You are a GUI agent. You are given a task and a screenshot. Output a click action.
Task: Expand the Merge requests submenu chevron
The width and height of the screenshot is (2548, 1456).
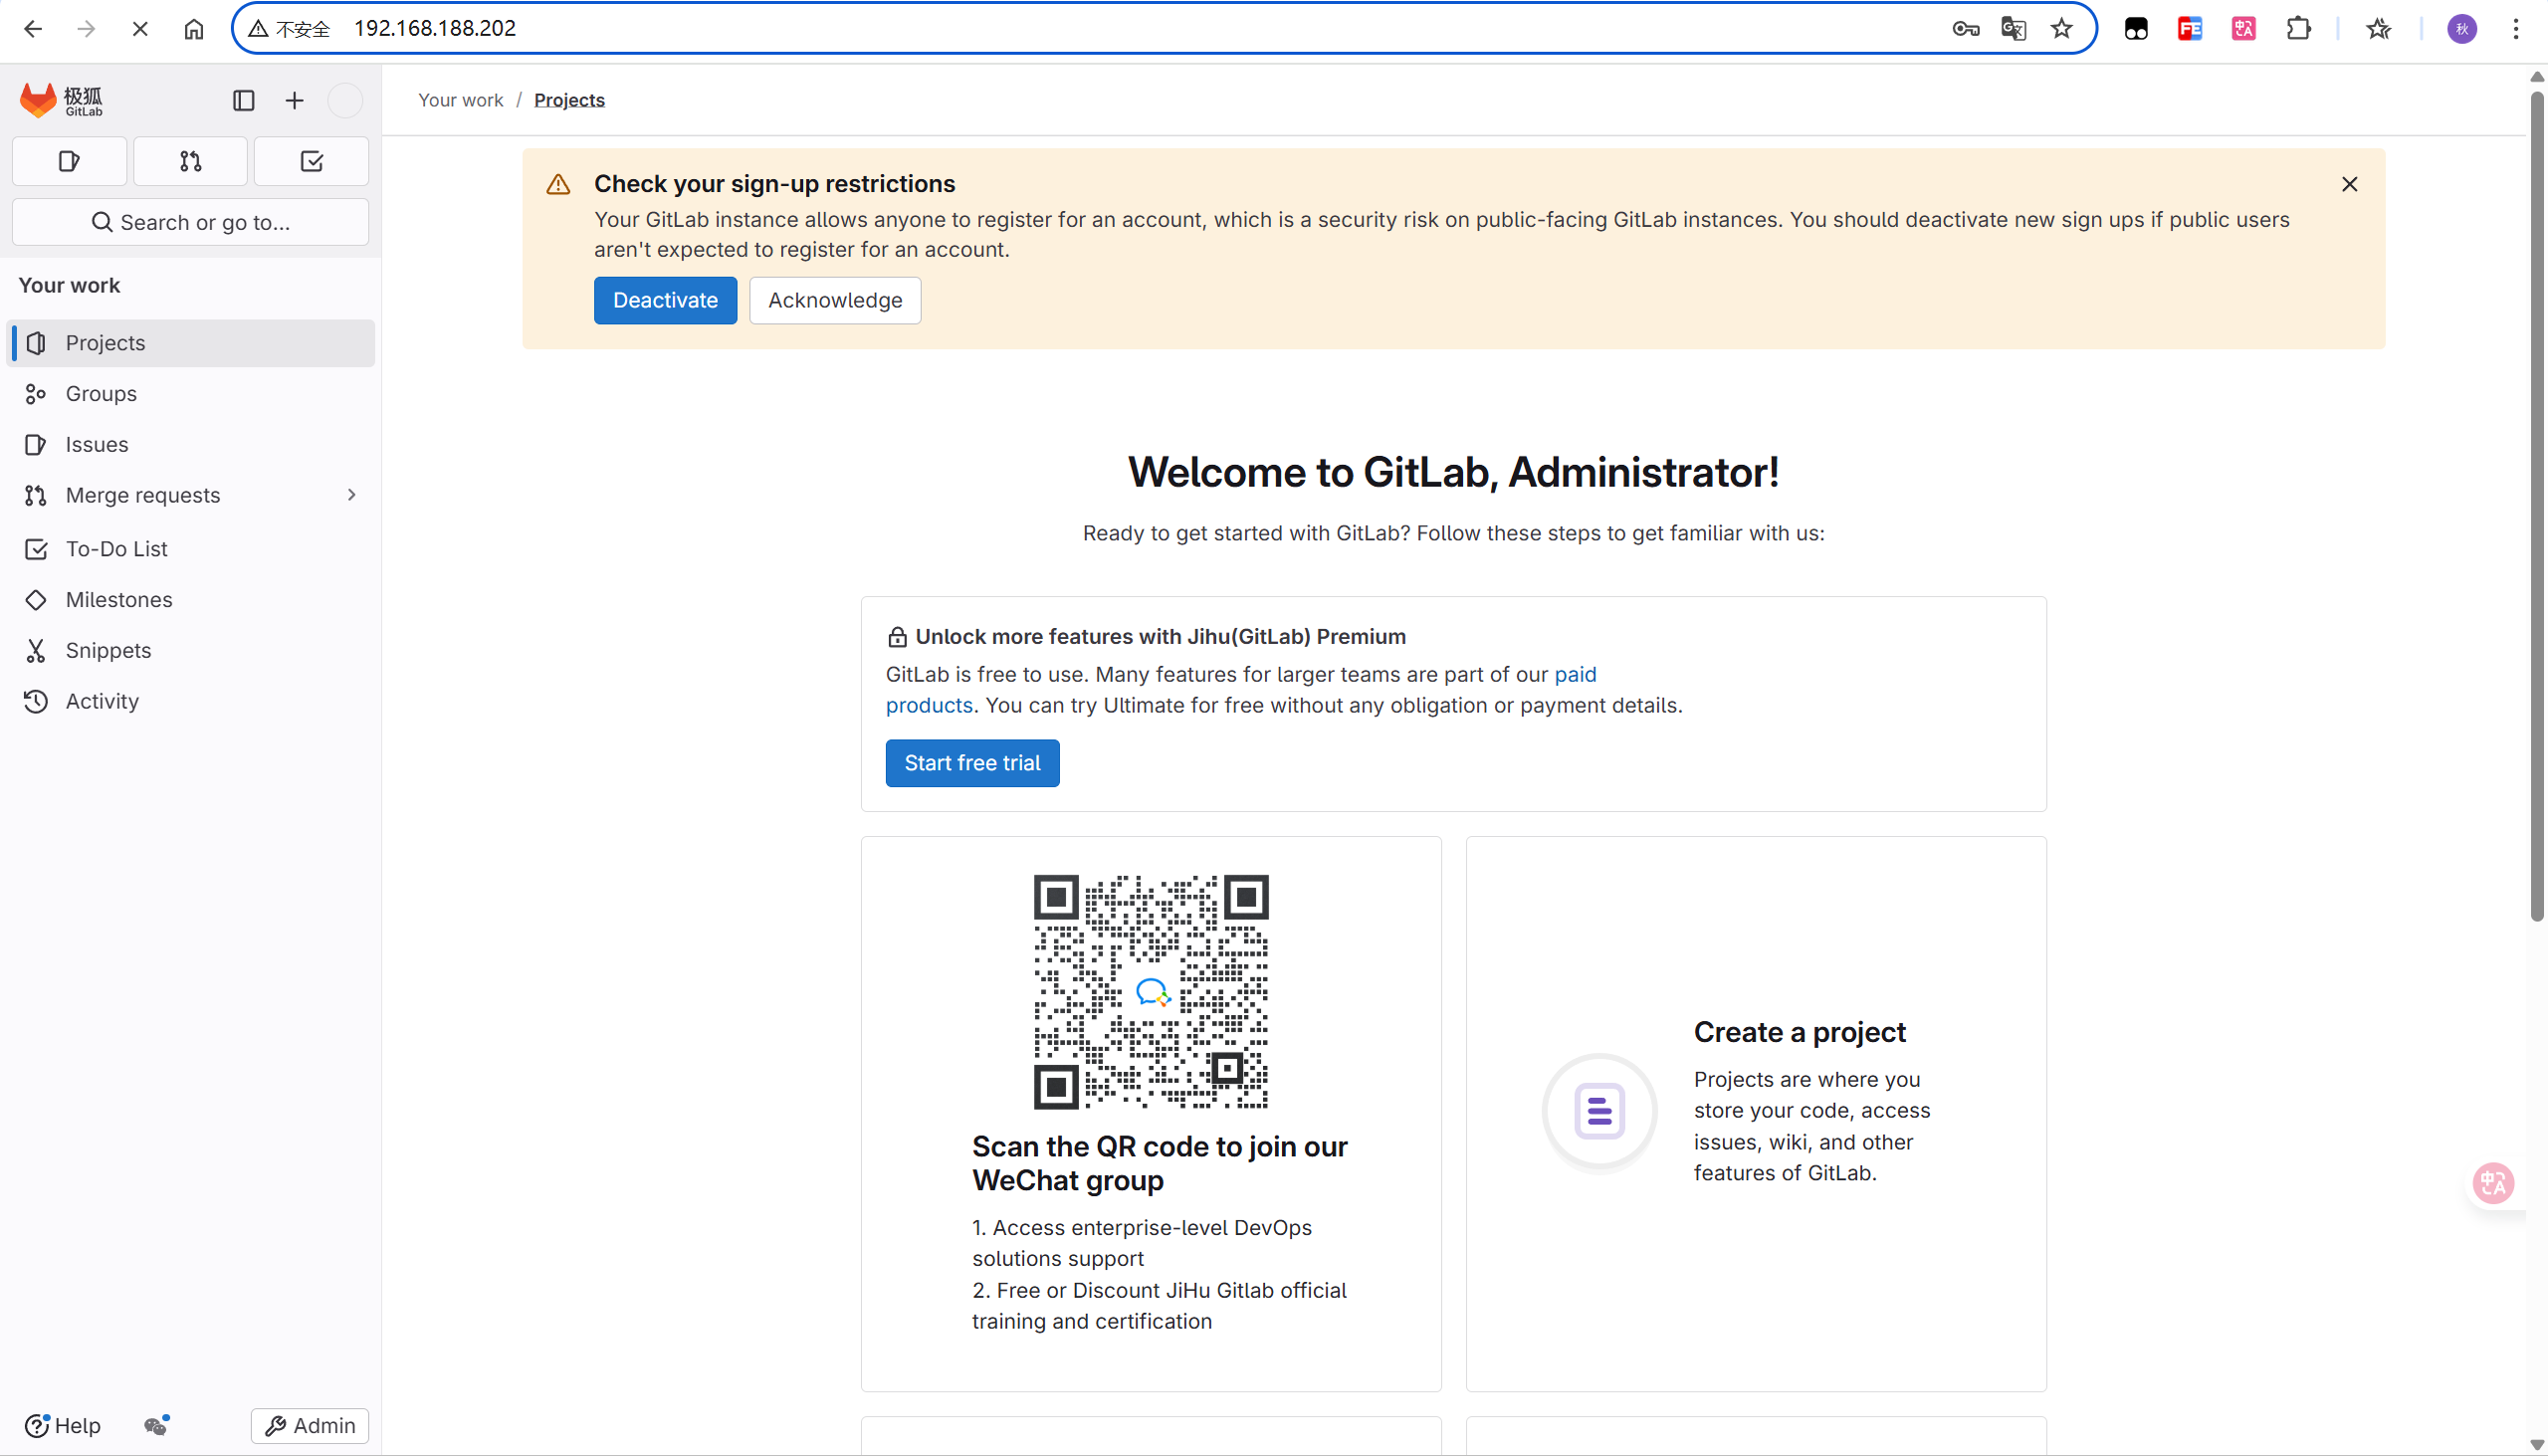point(351,495)
